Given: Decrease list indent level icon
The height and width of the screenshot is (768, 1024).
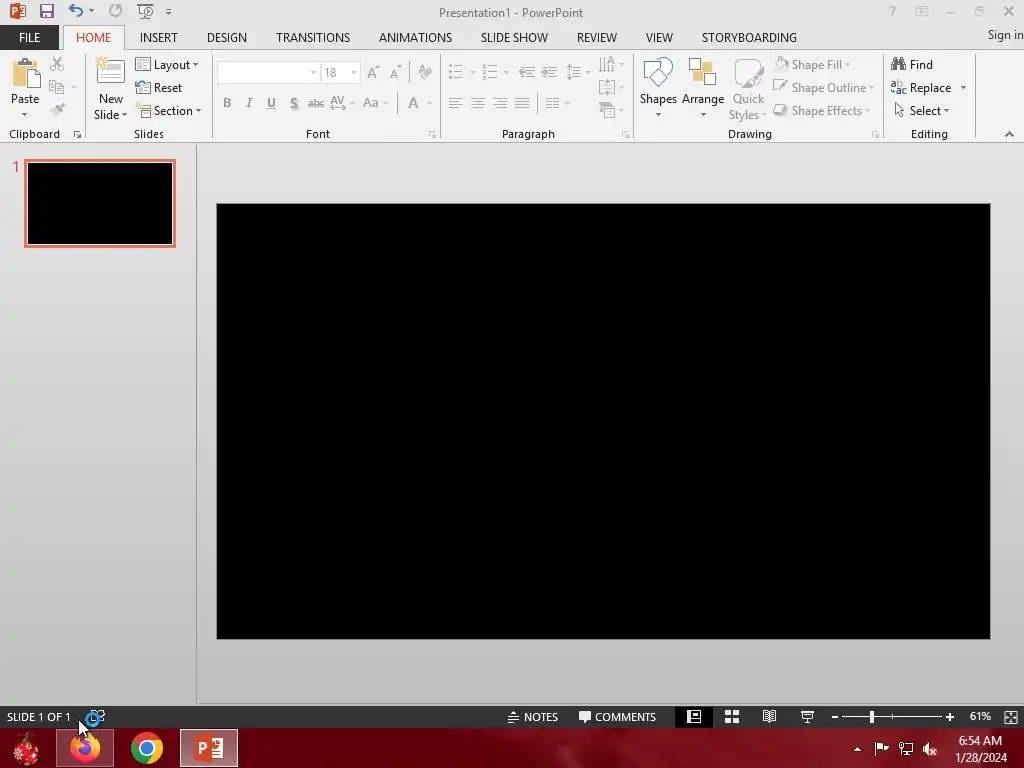Looking at the screenshot, I should point(527,72).
